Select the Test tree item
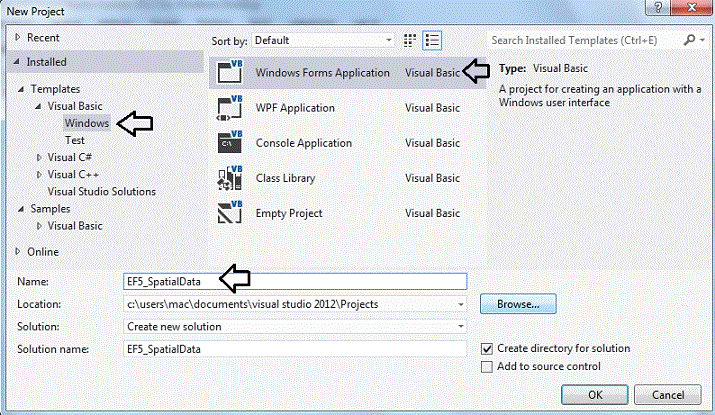 pos(75,140)
